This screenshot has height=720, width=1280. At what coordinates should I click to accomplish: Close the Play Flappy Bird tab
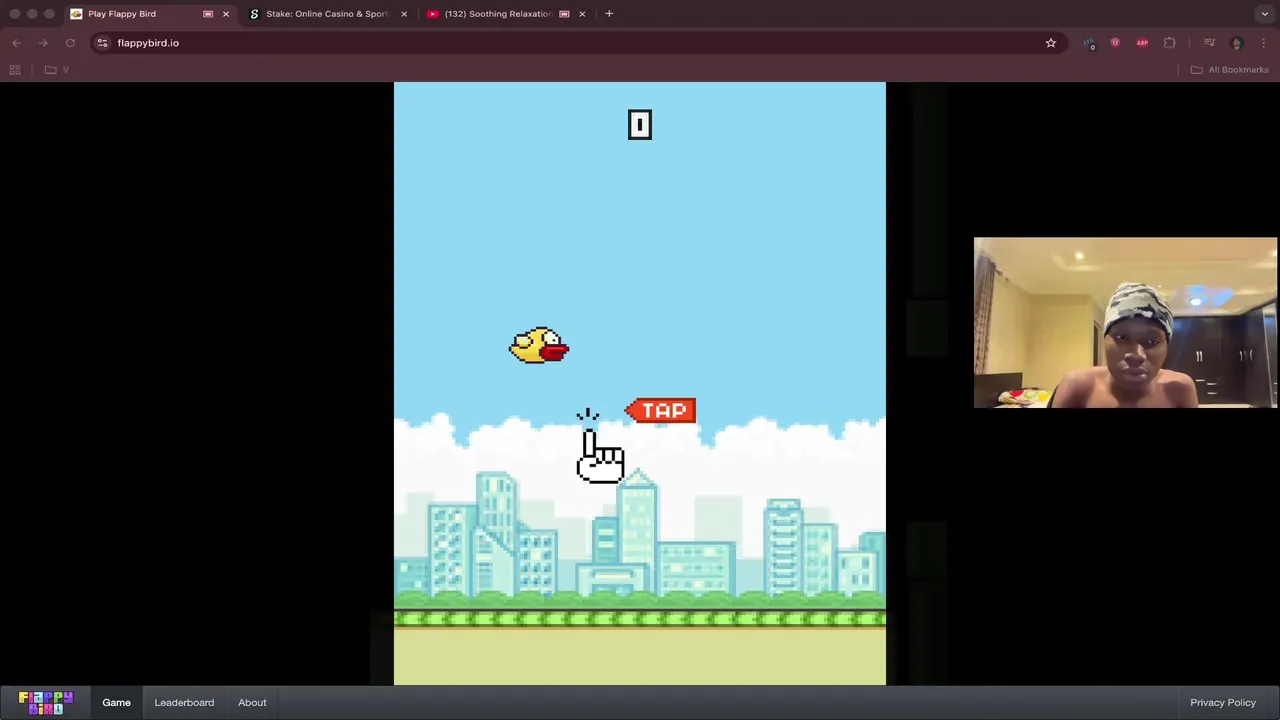225,14
